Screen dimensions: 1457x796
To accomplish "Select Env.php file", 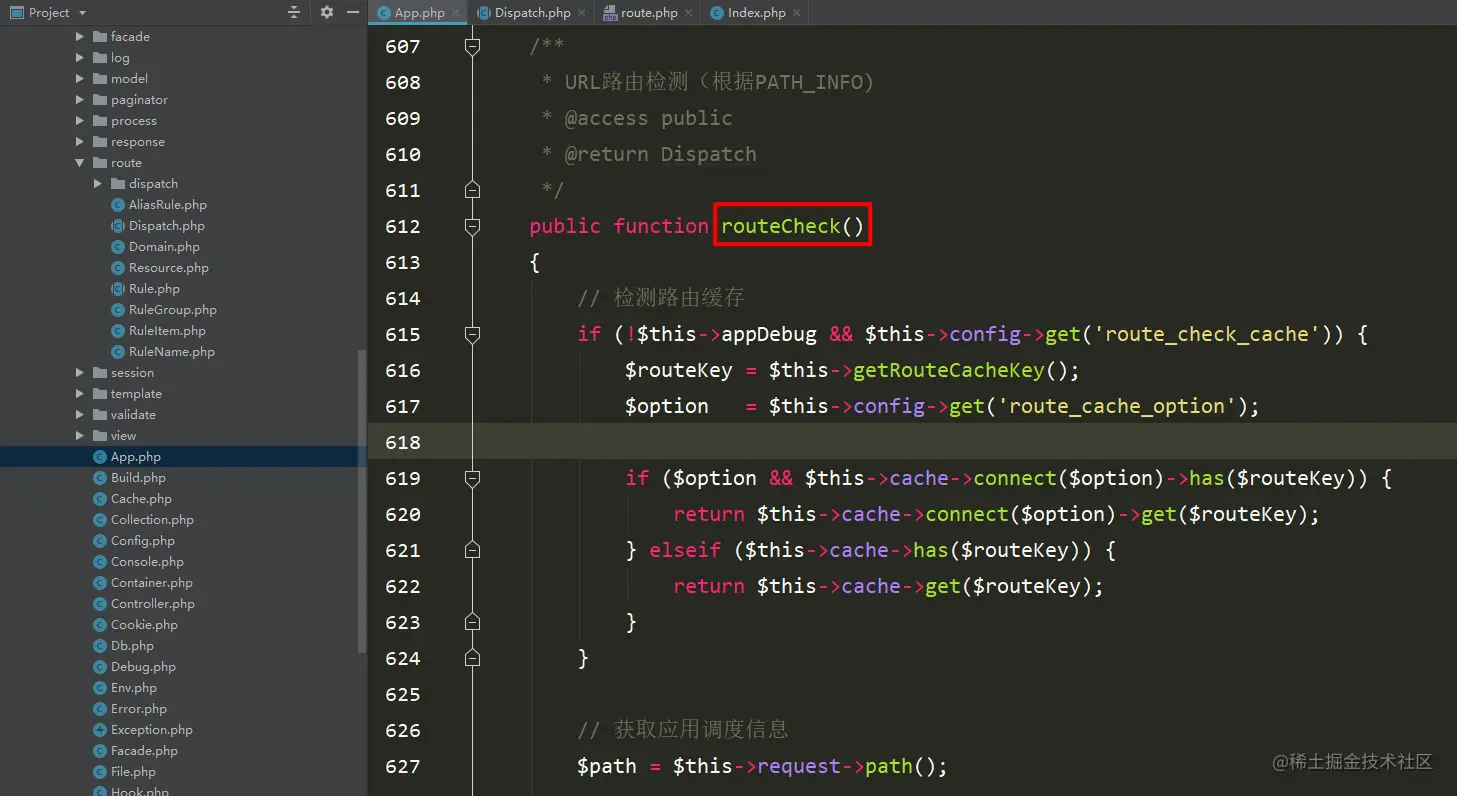I will point(134,688).
